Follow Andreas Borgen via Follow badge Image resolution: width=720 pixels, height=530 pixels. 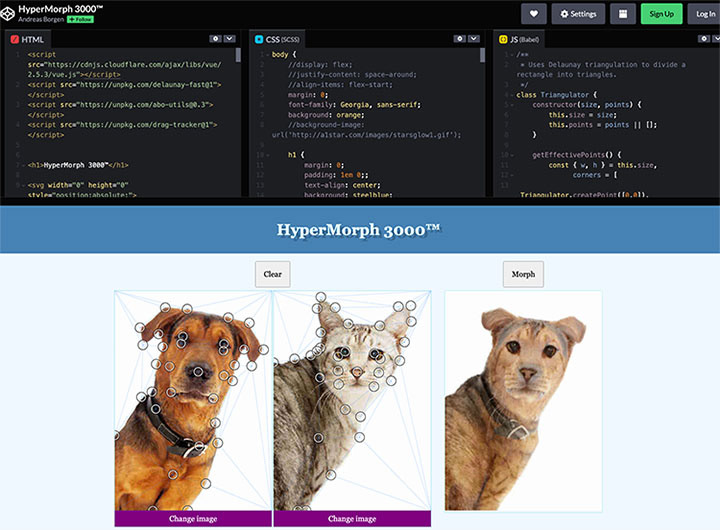point(80,19)
